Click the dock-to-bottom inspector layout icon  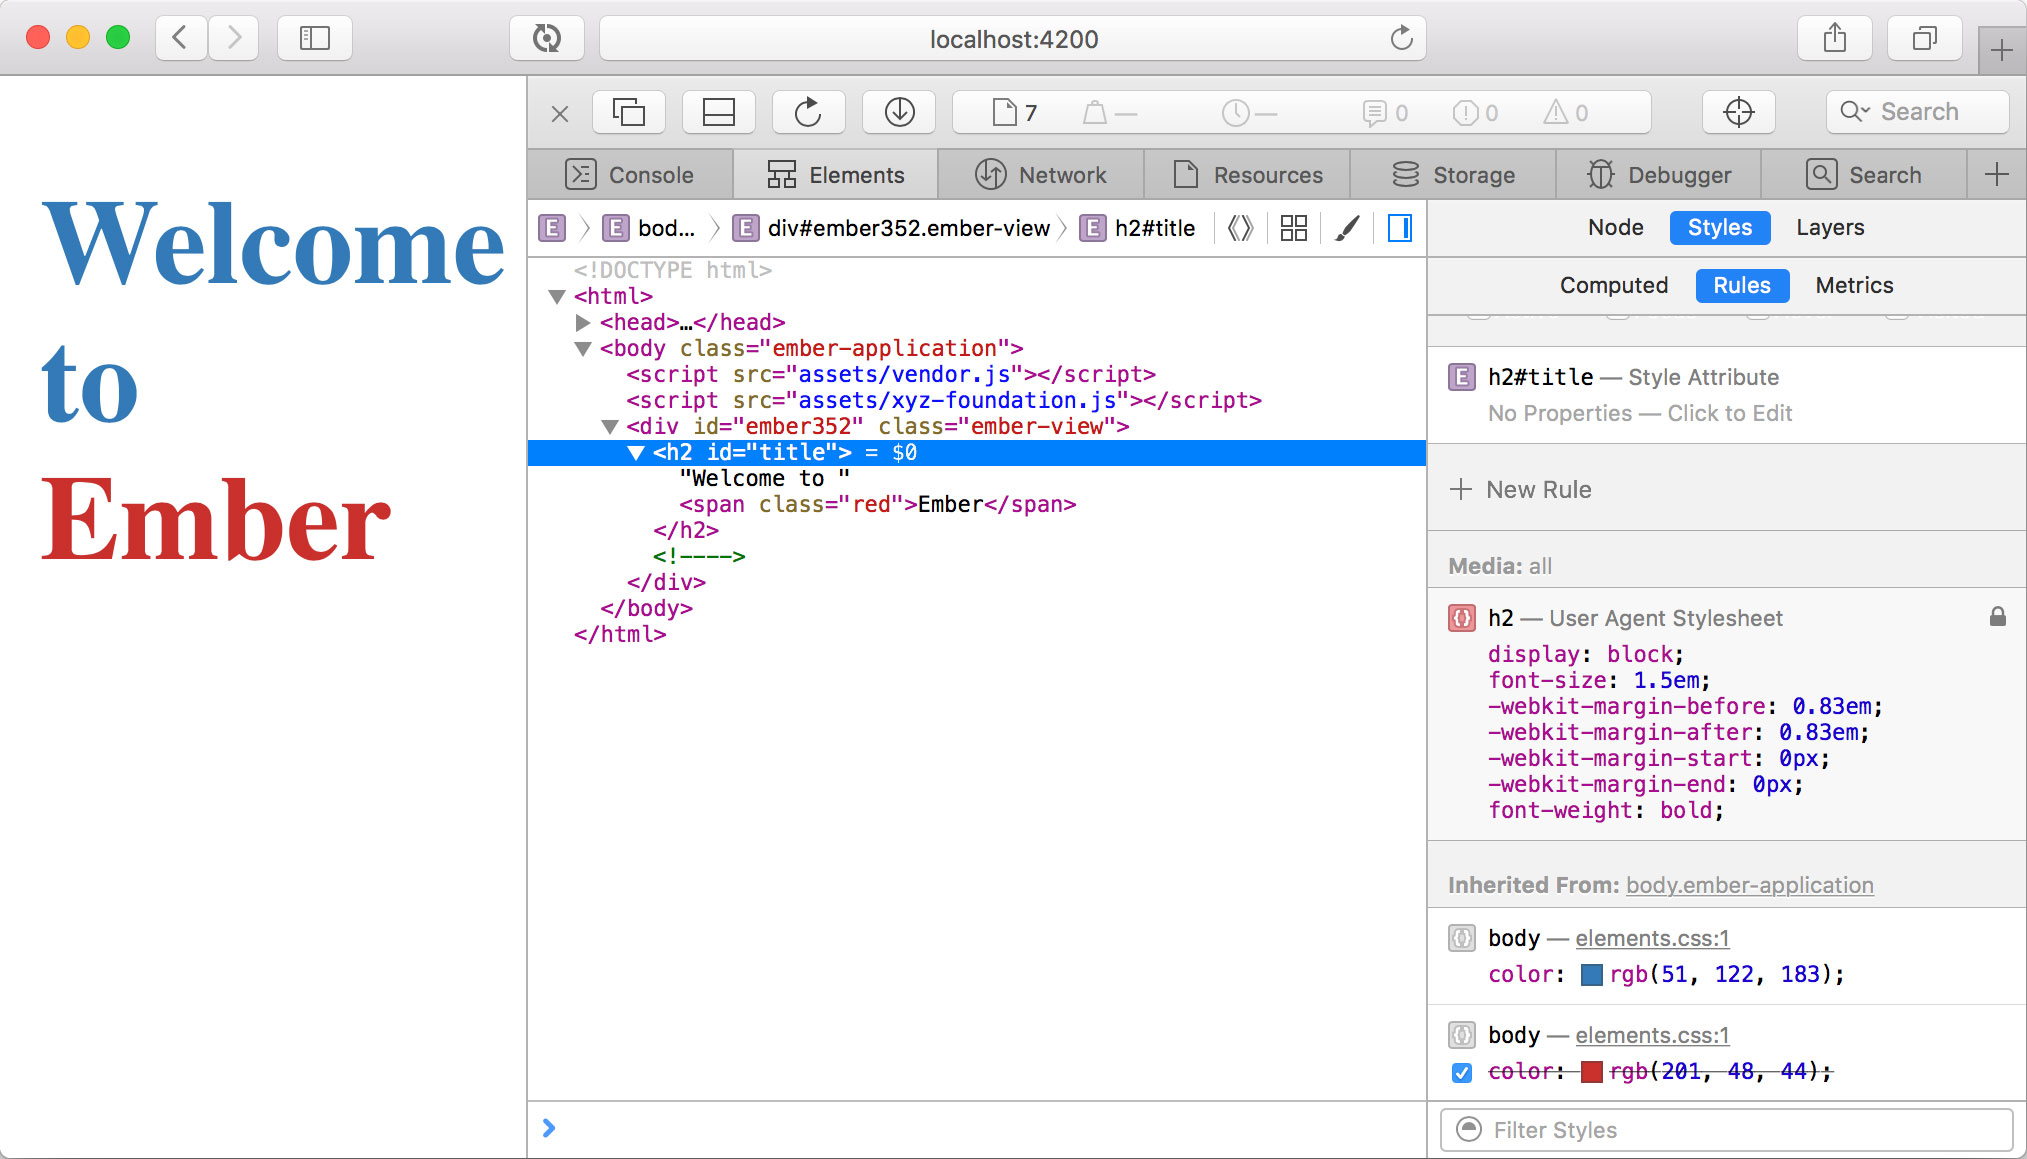coord(718,112)
